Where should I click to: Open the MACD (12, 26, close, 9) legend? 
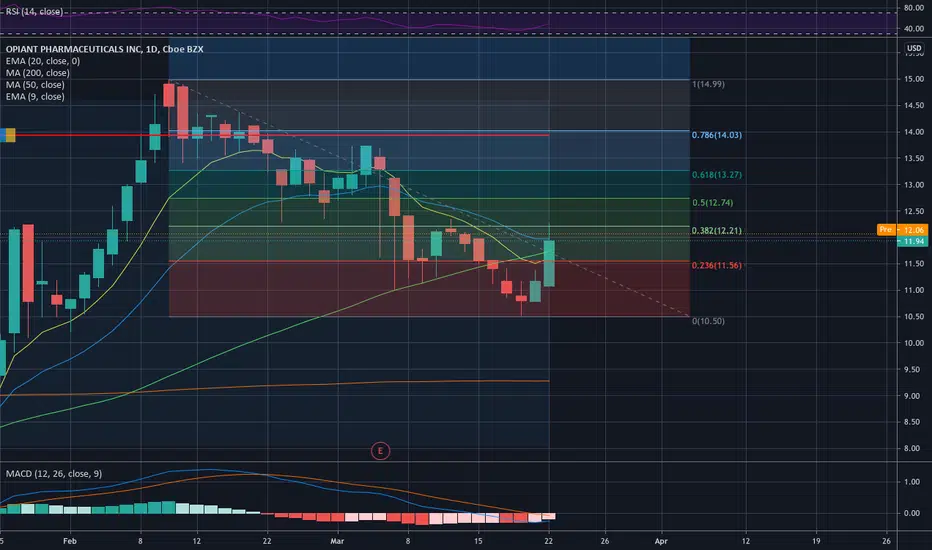point(53,474)
